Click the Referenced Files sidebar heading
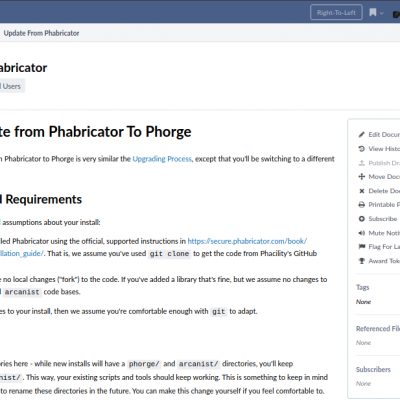The width and height of the screenshot is (400, 400). click(x=378, y=328)
